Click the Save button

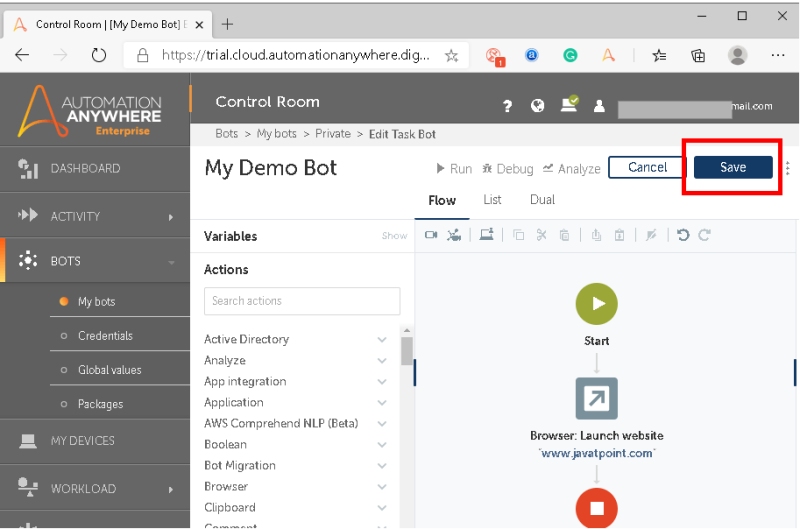(733, 167)
